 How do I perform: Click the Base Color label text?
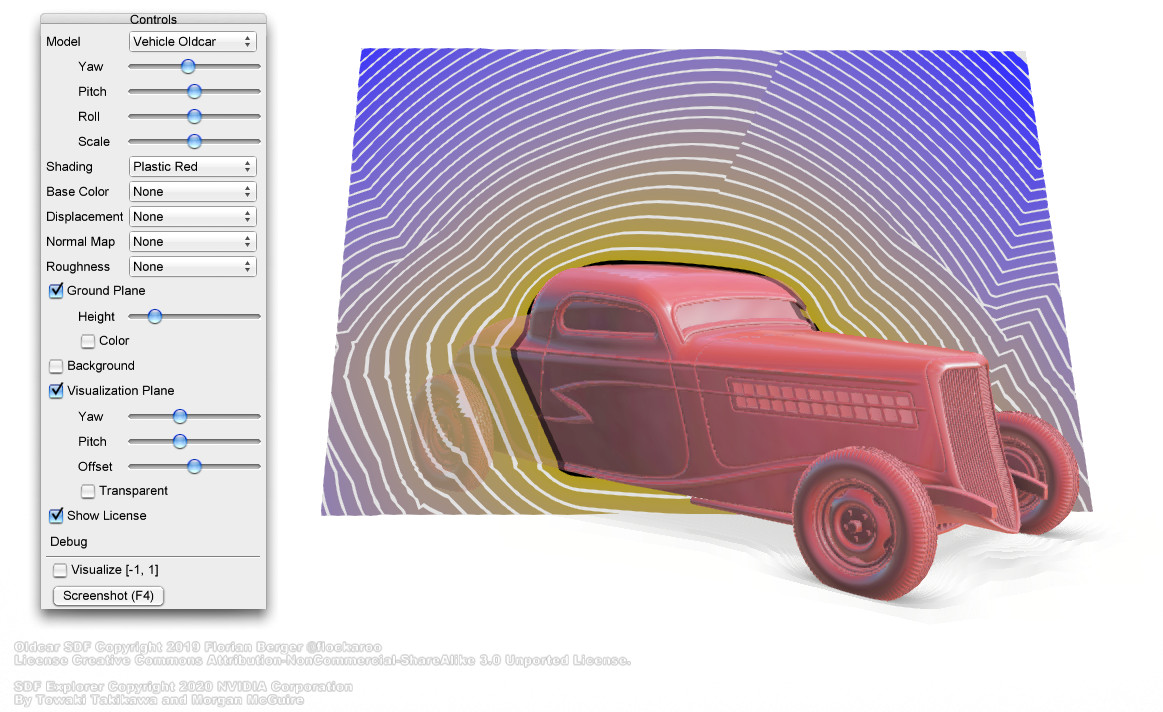(77, 191)
